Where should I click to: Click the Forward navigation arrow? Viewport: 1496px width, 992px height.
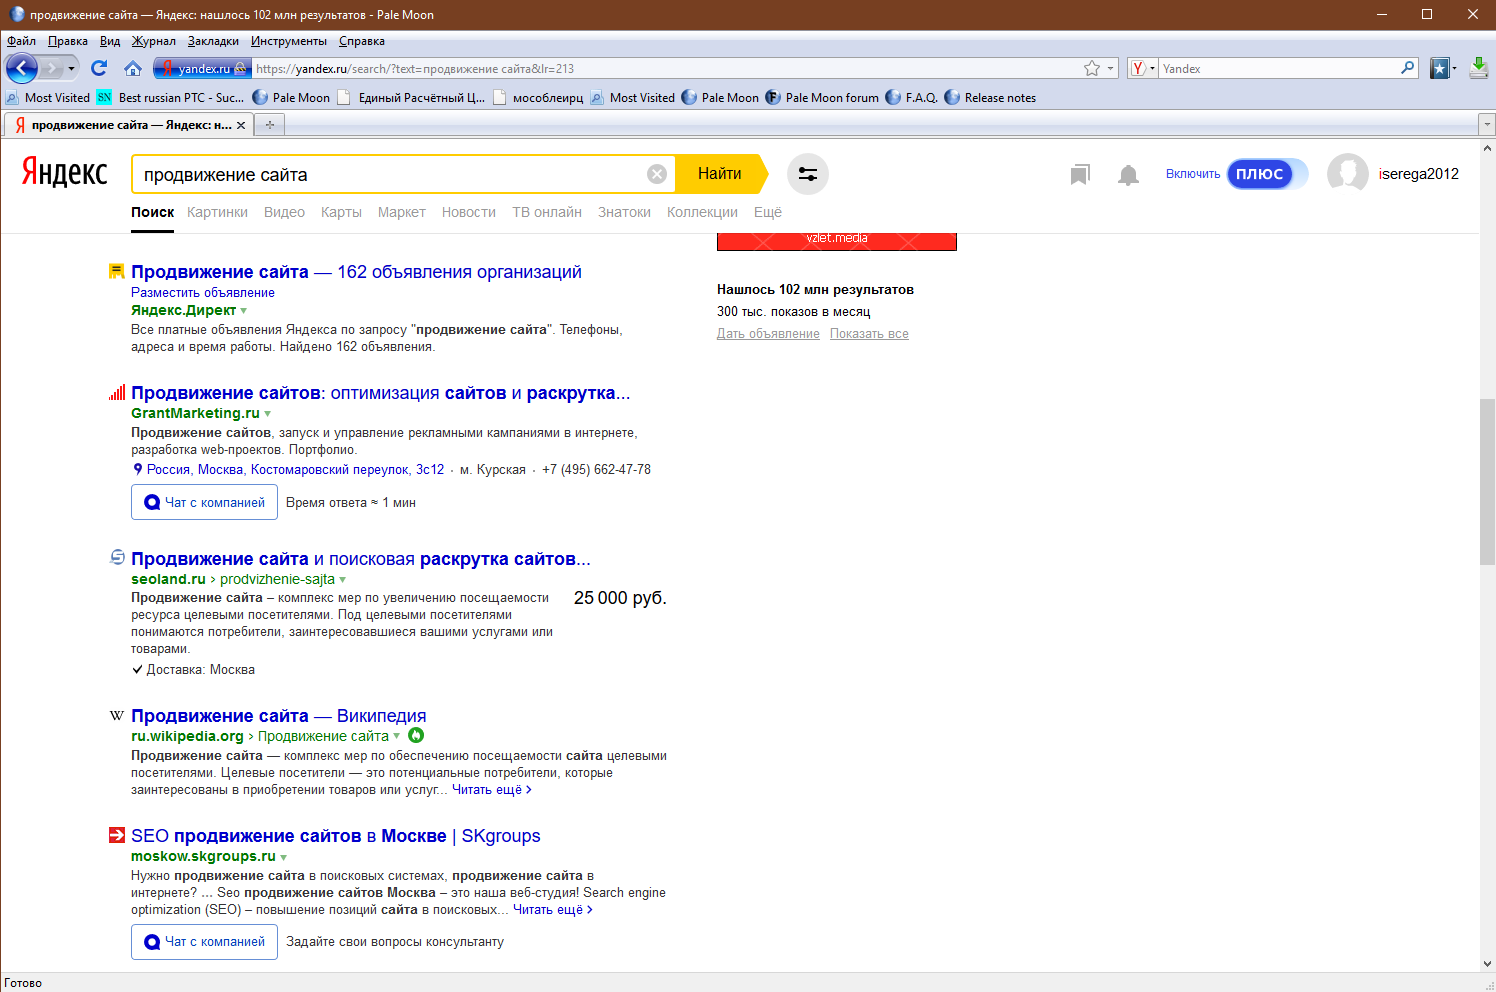51,68
